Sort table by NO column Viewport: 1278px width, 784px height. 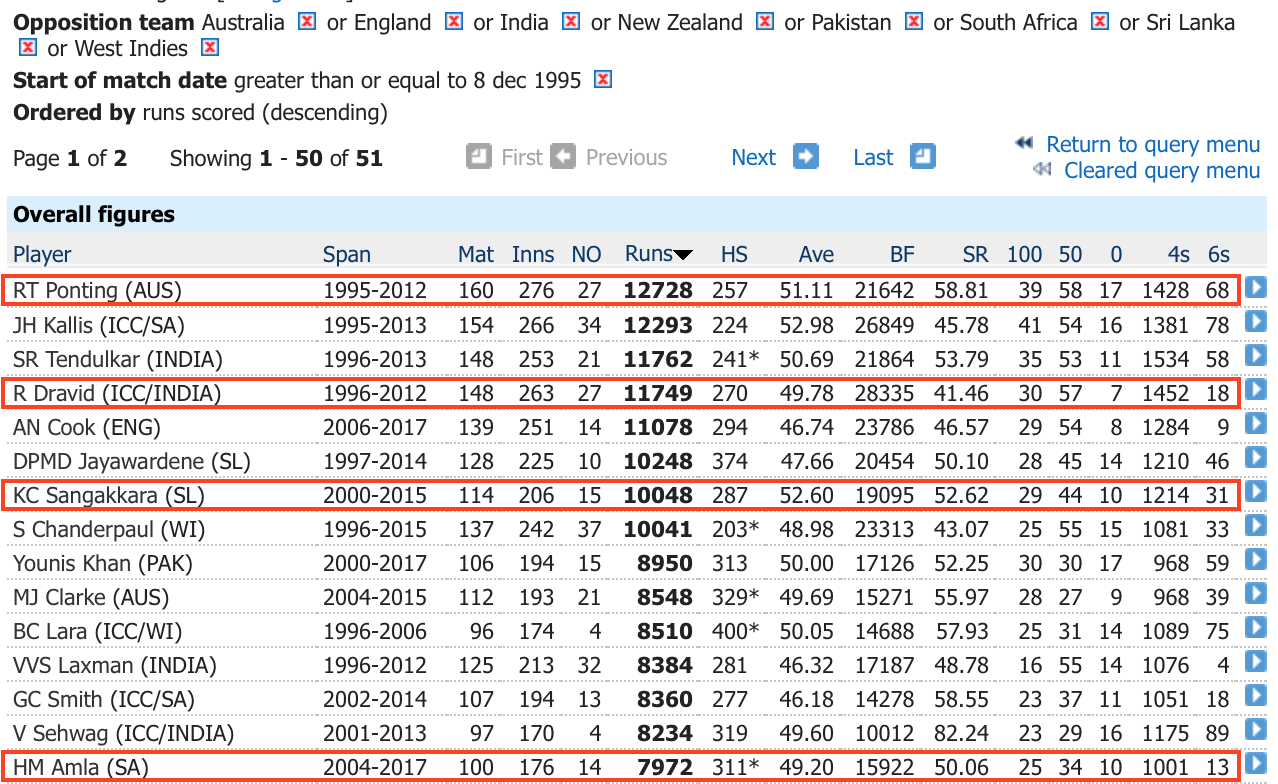click(586, 254)
